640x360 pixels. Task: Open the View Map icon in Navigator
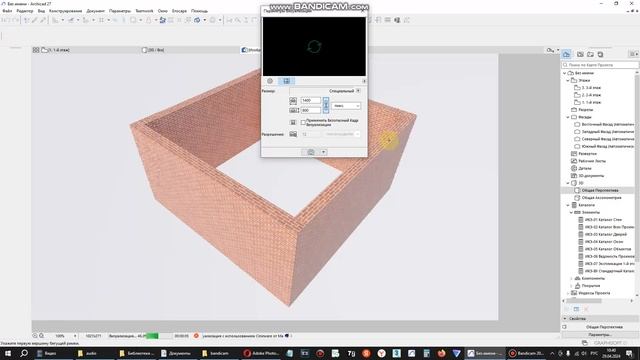(x=580, y=54)
